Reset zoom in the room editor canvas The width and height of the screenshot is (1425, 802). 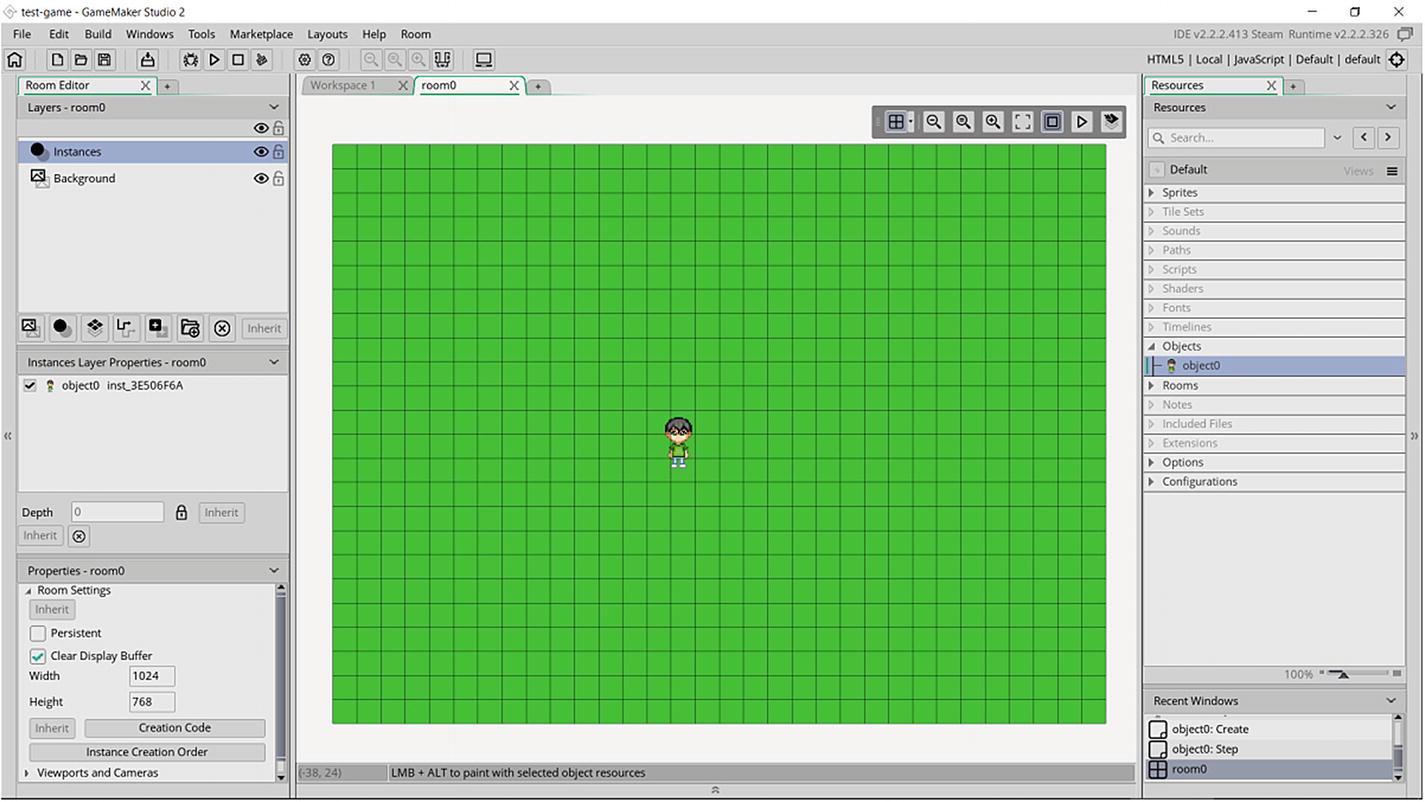[963, 122]
